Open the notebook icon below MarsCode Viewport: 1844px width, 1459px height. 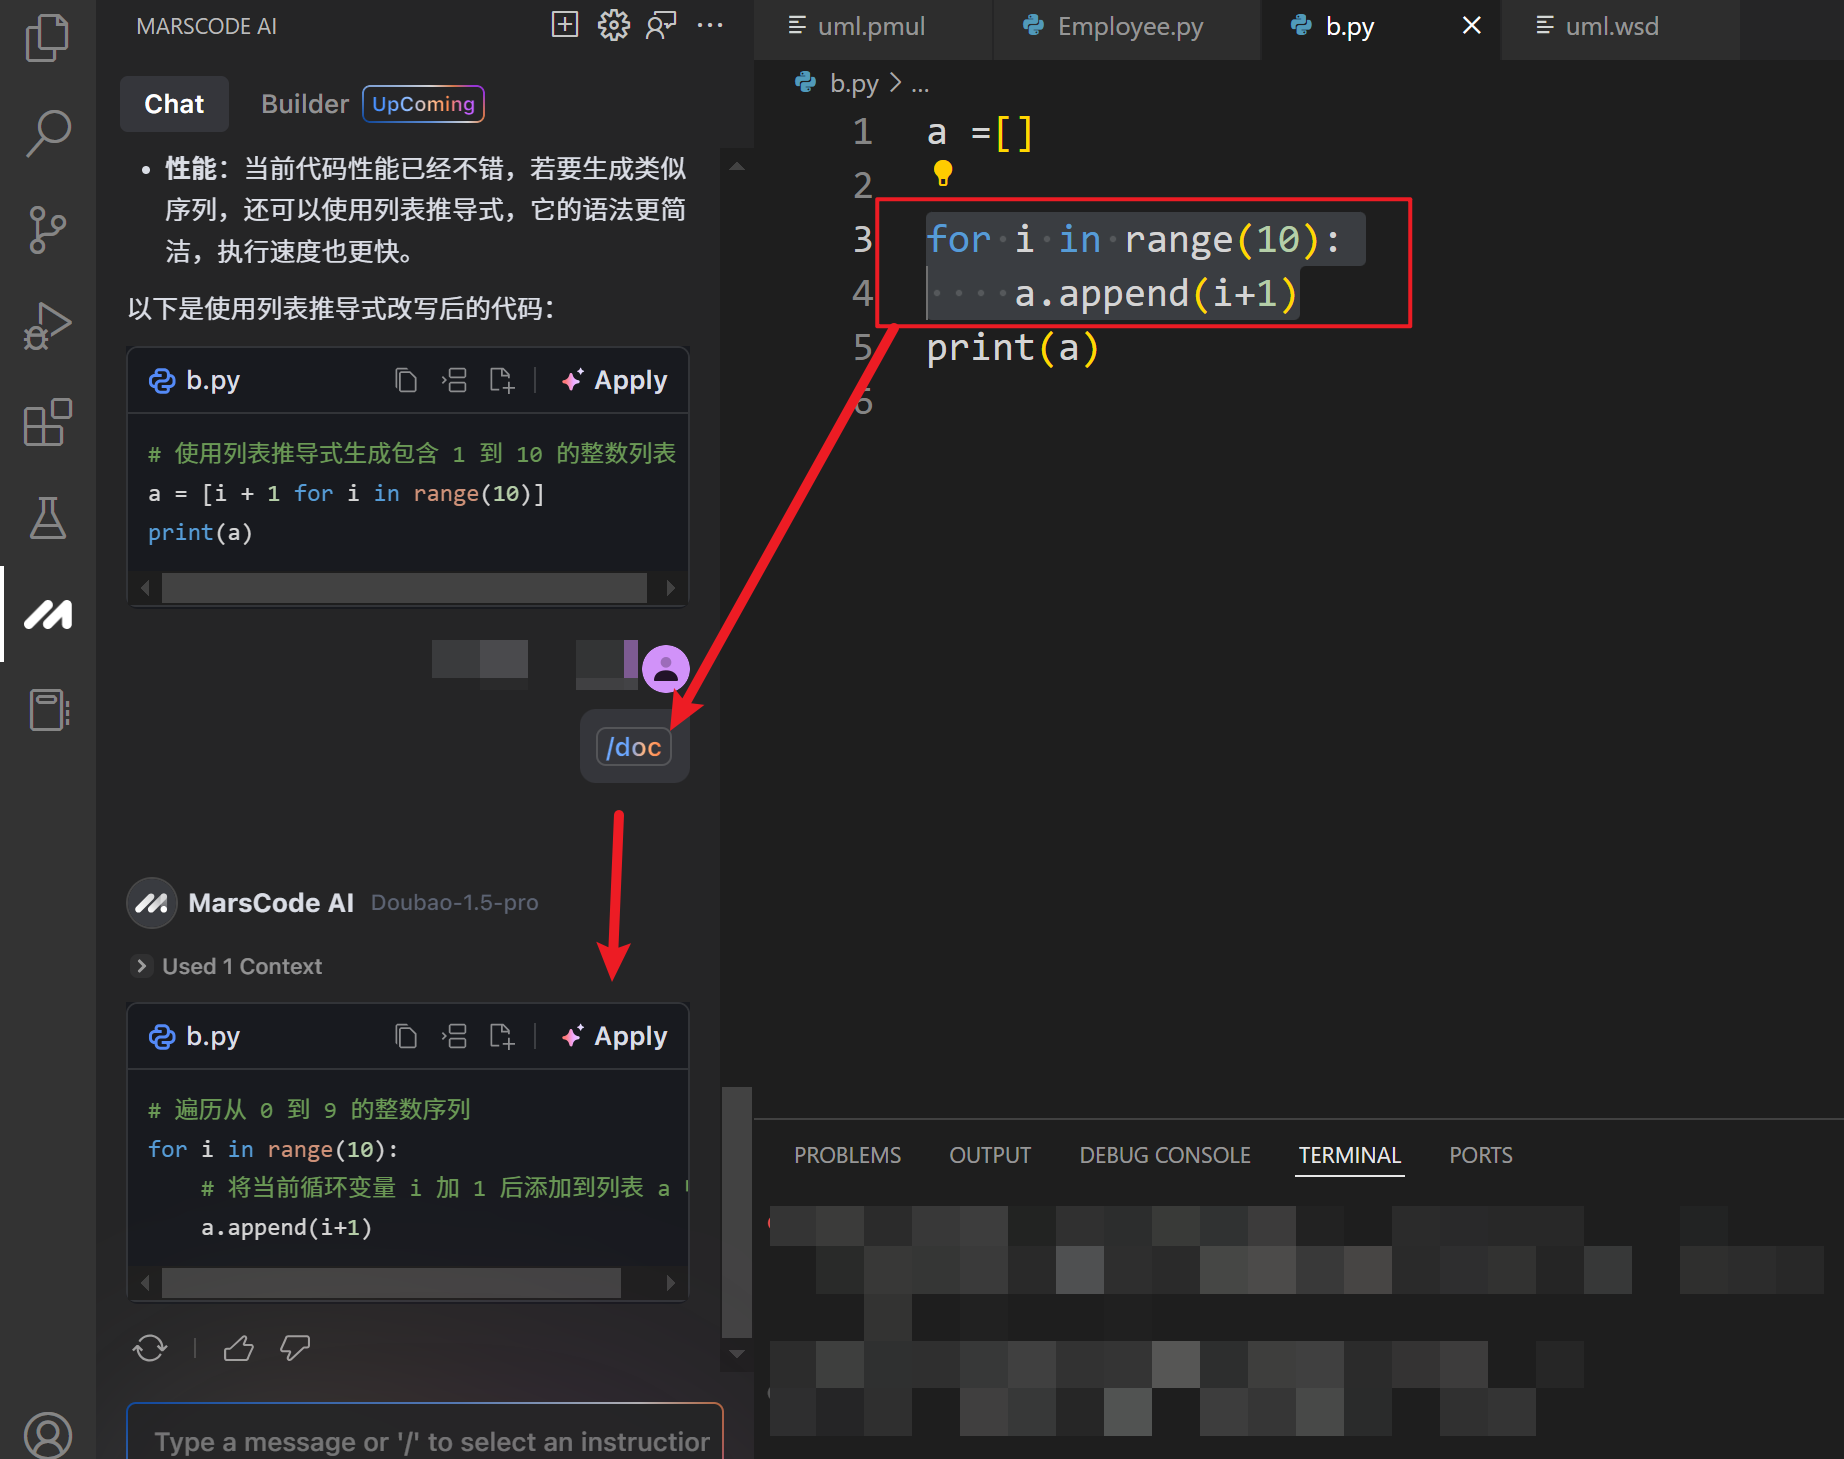47,710
